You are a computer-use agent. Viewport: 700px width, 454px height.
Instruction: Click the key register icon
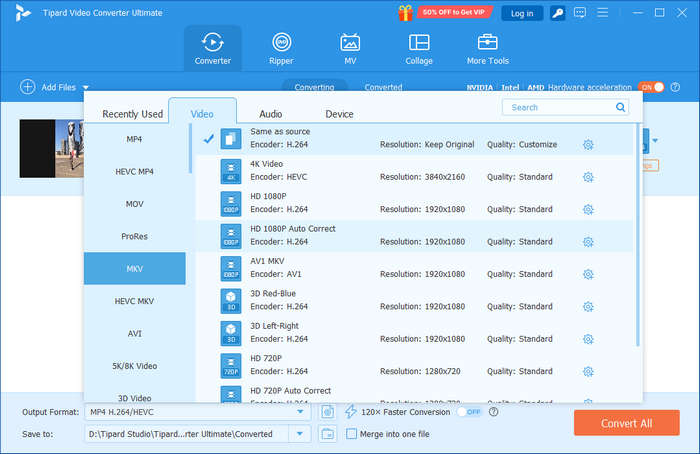[x=557, y=13]
